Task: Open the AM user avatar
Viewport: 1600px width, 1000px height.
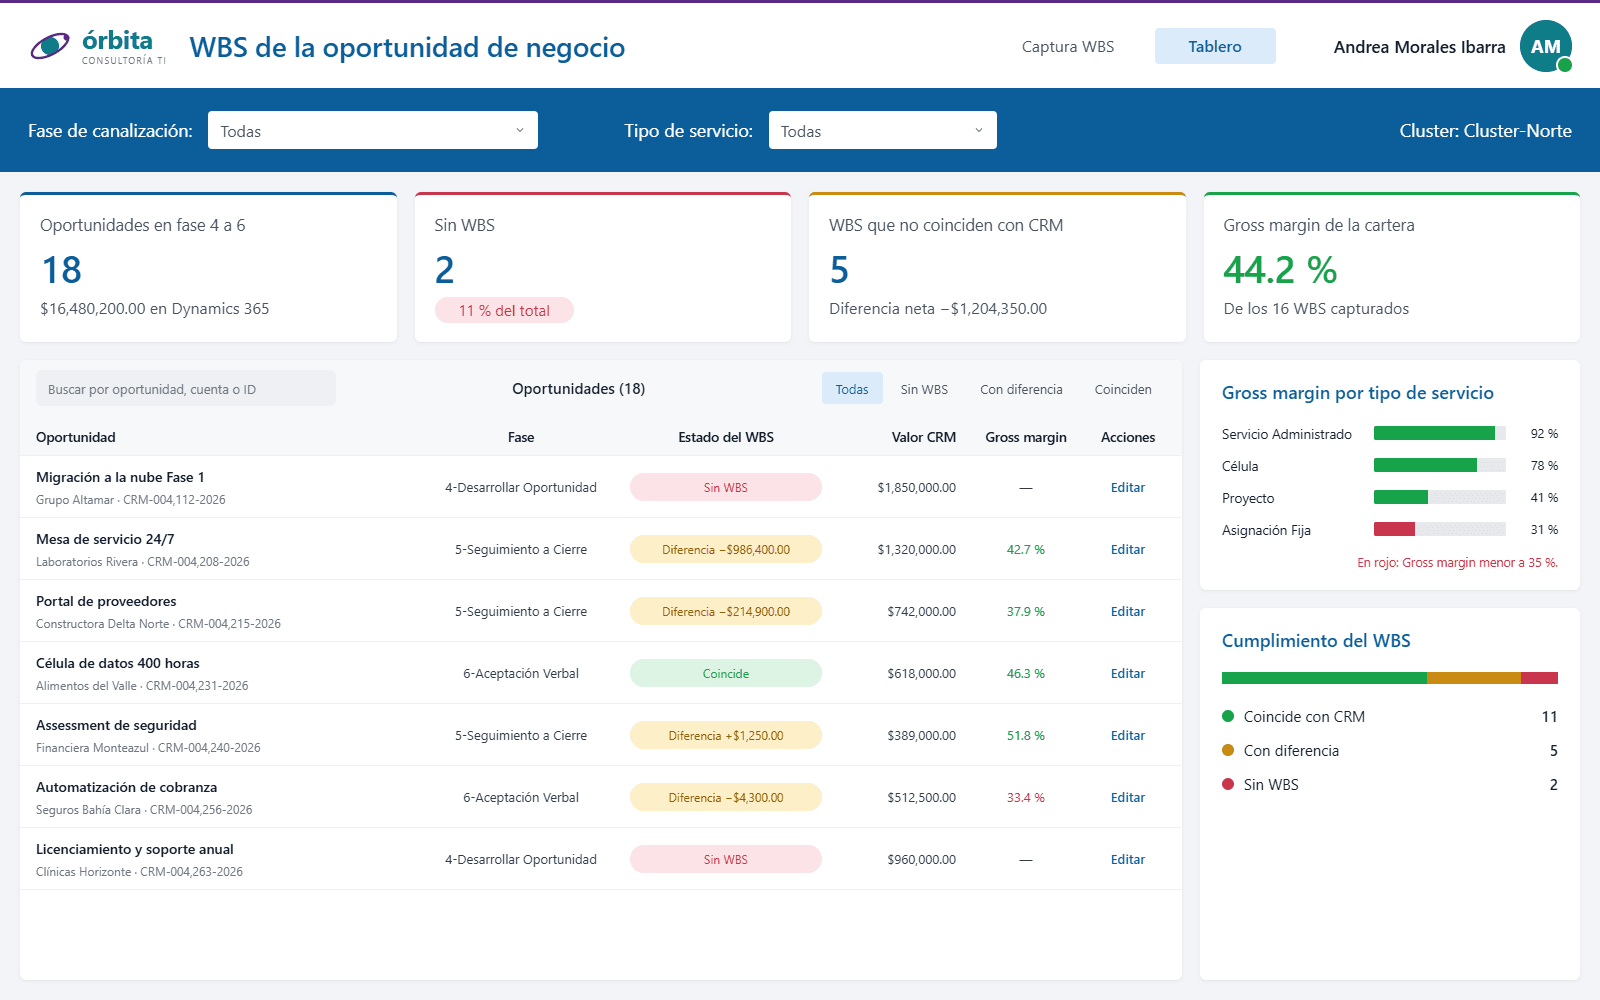Action: (x=1545, y=46)
